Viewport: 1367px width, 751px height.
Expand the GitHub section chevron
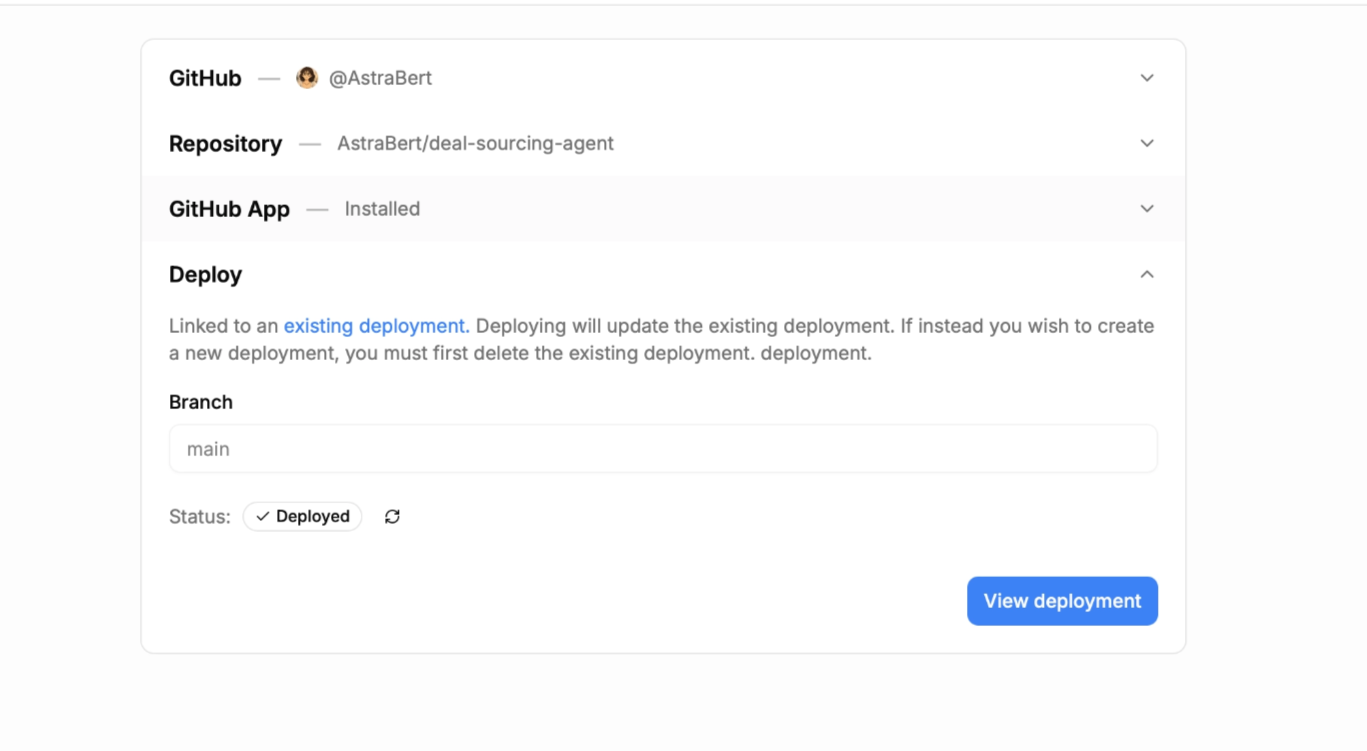[1147, 78]
